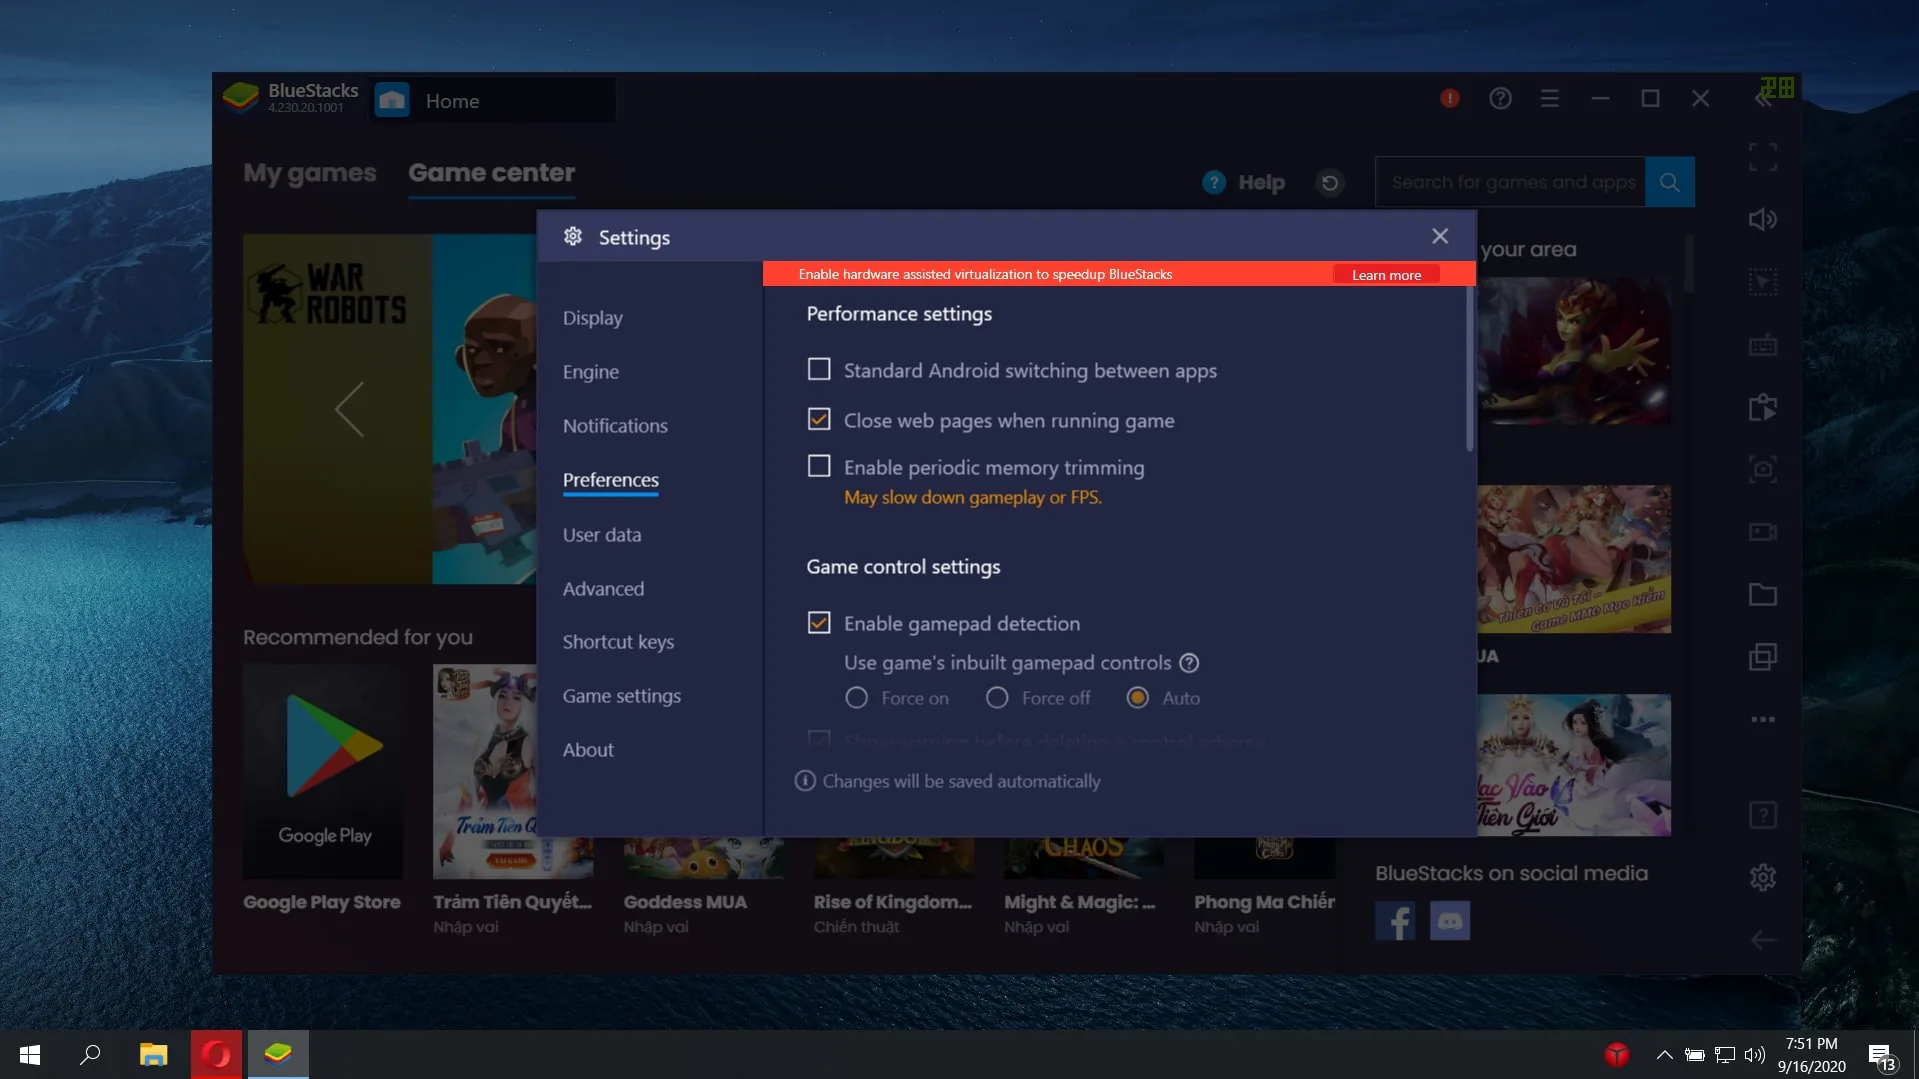The width and height of the screenshot is (1919, 1079).
Task: Select Auto gamepad controls option
Action: (1137, 698)
